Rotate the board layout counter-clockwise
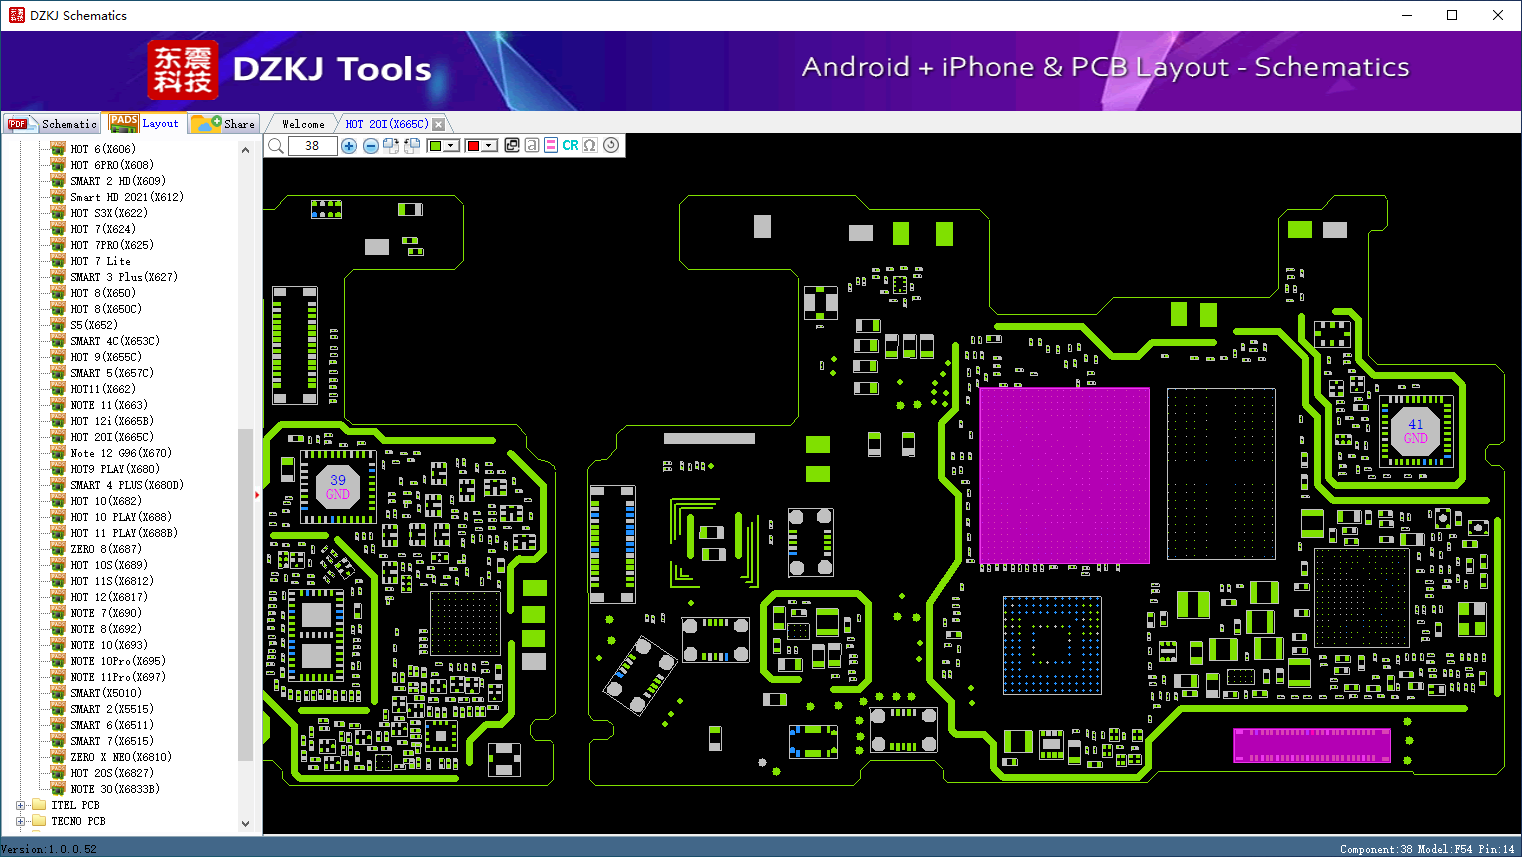The image size is (1522, 857). [x=412, y=146]
